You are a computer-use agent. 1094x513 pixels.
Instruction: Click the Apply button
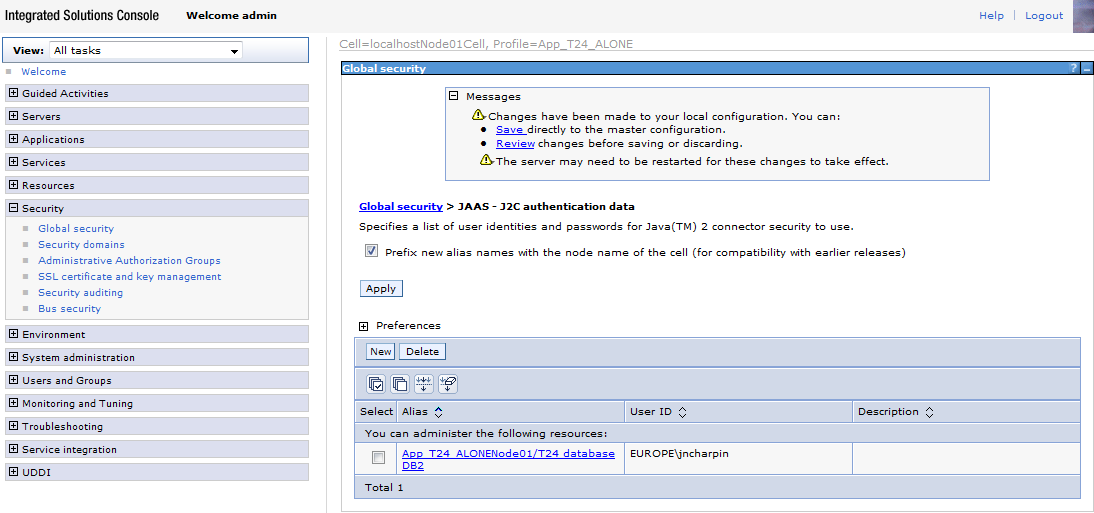point(381,288)
